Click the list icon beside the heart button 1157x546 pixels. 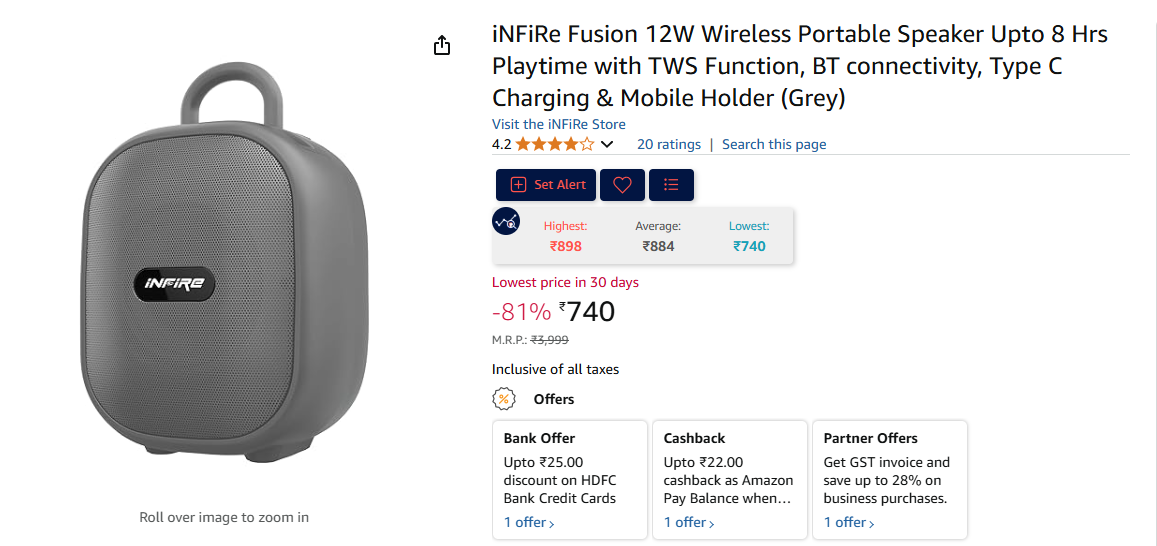pos(671,185)
